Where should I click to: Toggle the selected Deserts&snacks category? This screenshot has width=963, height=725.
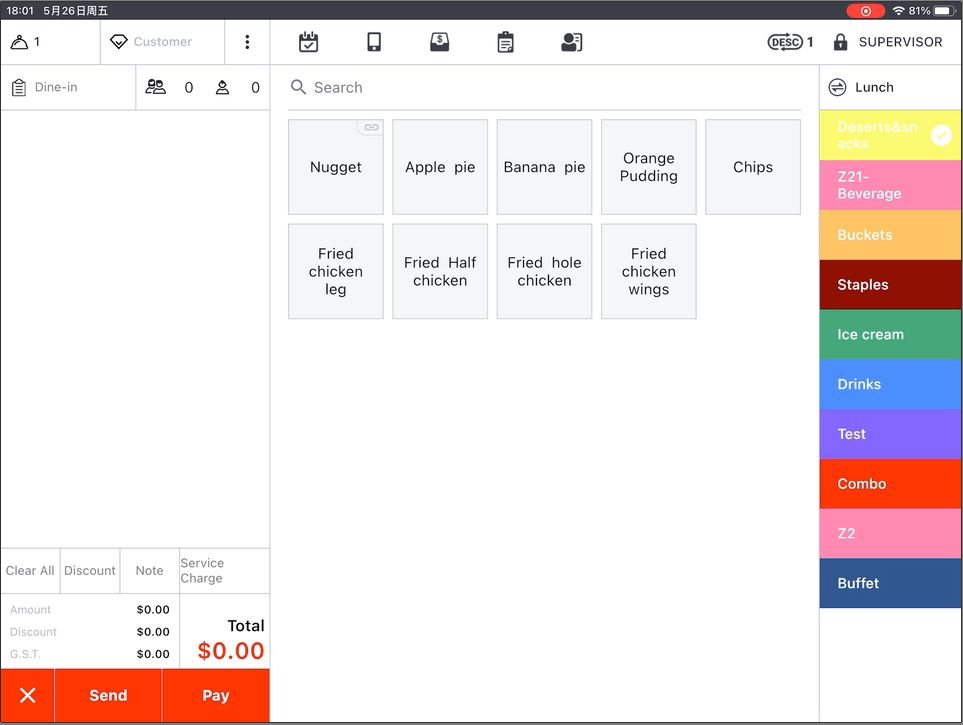point(890,135)
